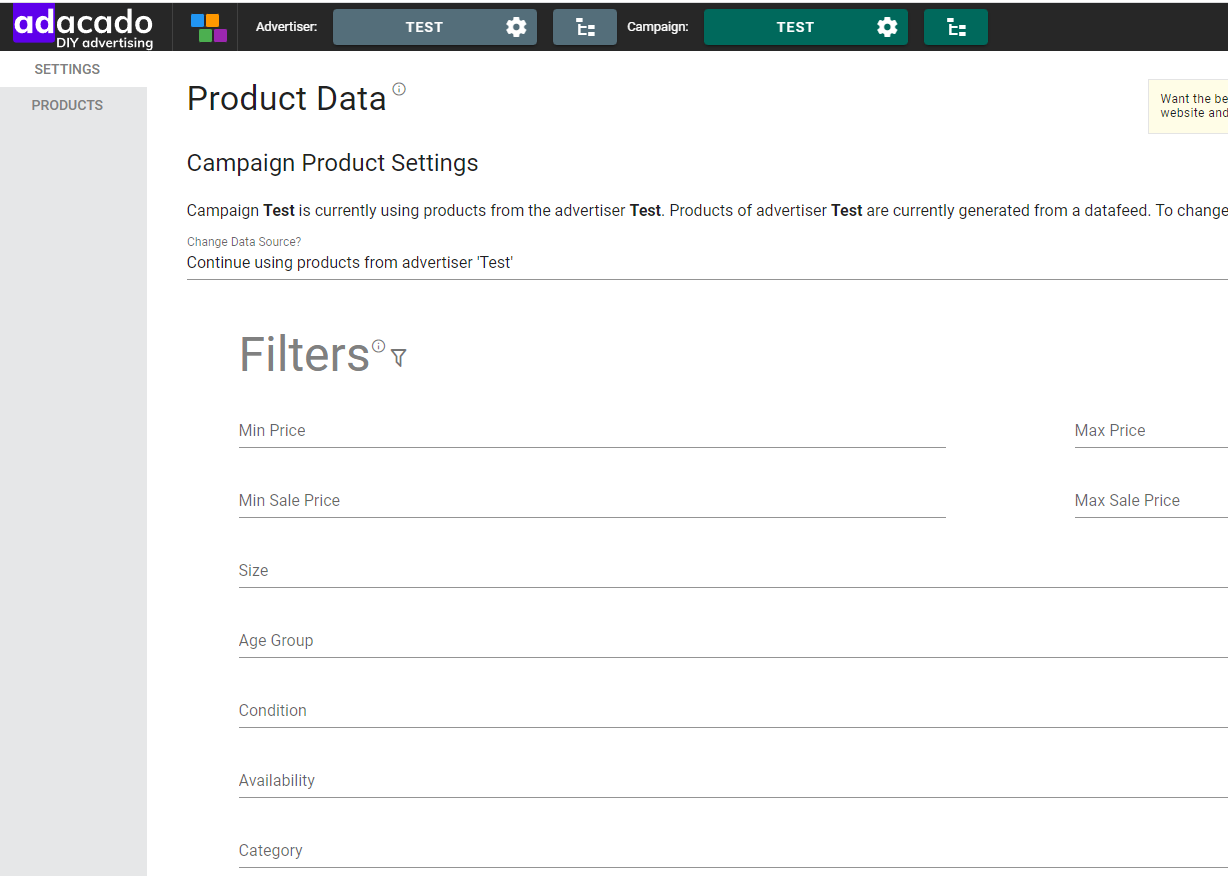Click the funnel filter icon
Image resolution: width=1228 pixels, height=876 pixels.
tap(398, 357)
